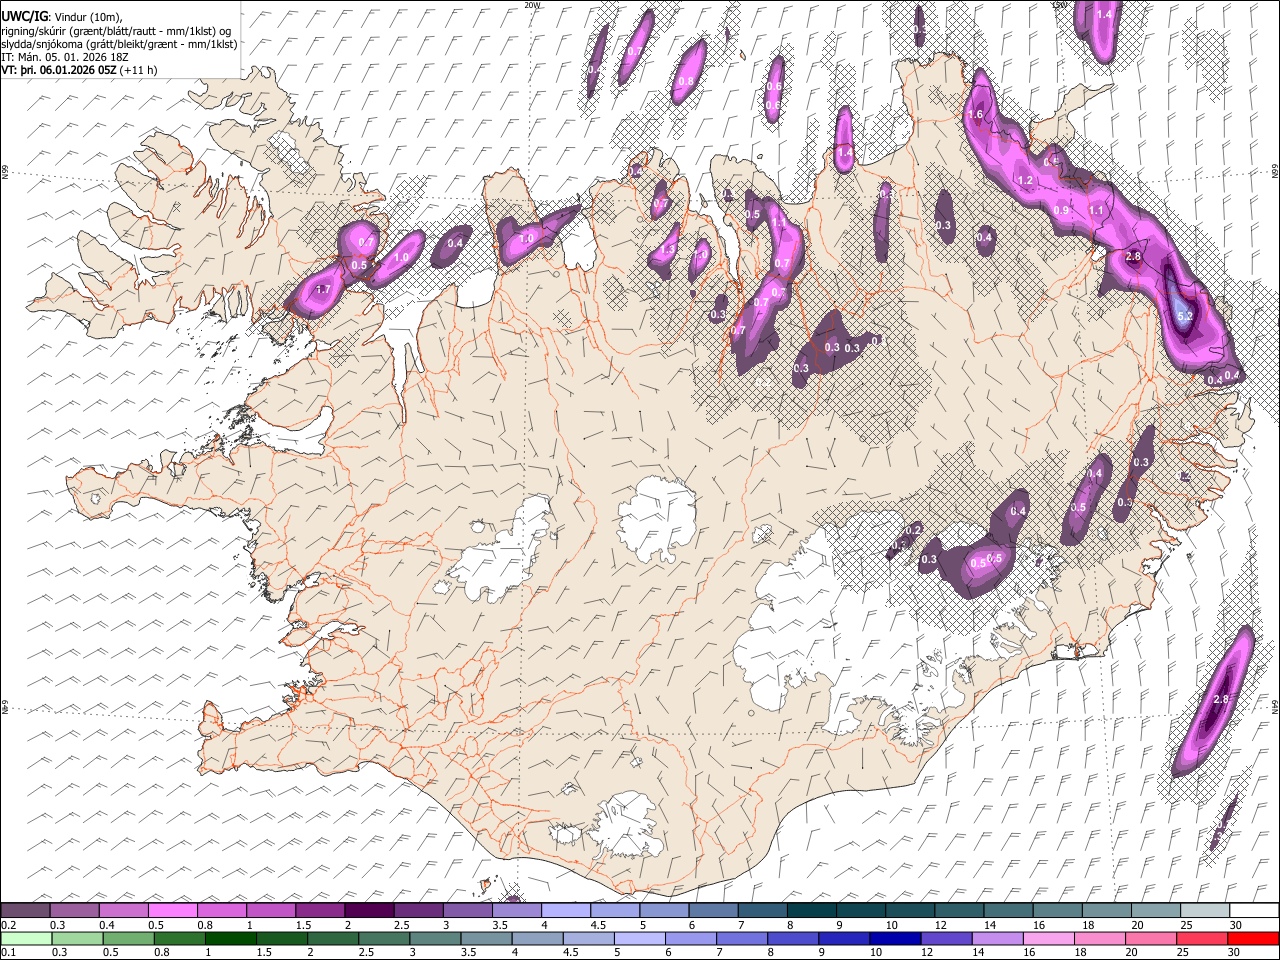Click the 'UWC/IG: Vindur (10m)' title text

pyautogui.click(x=61, y=17)
